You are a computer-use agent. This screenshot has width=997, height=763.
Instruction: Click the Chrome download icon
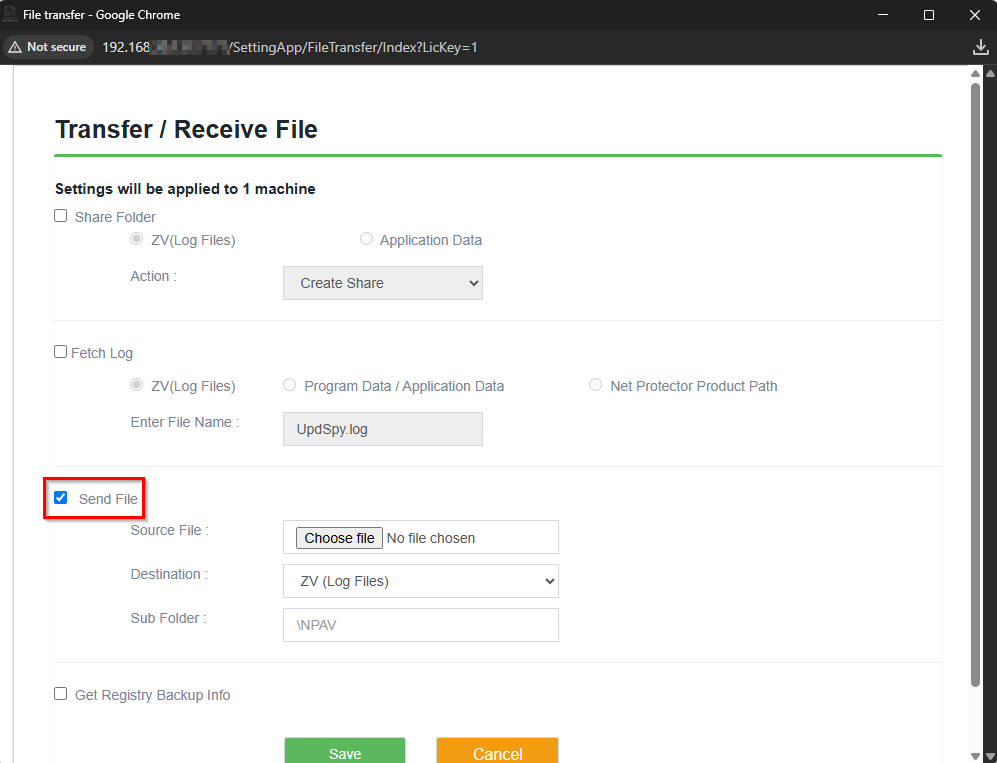980,47
